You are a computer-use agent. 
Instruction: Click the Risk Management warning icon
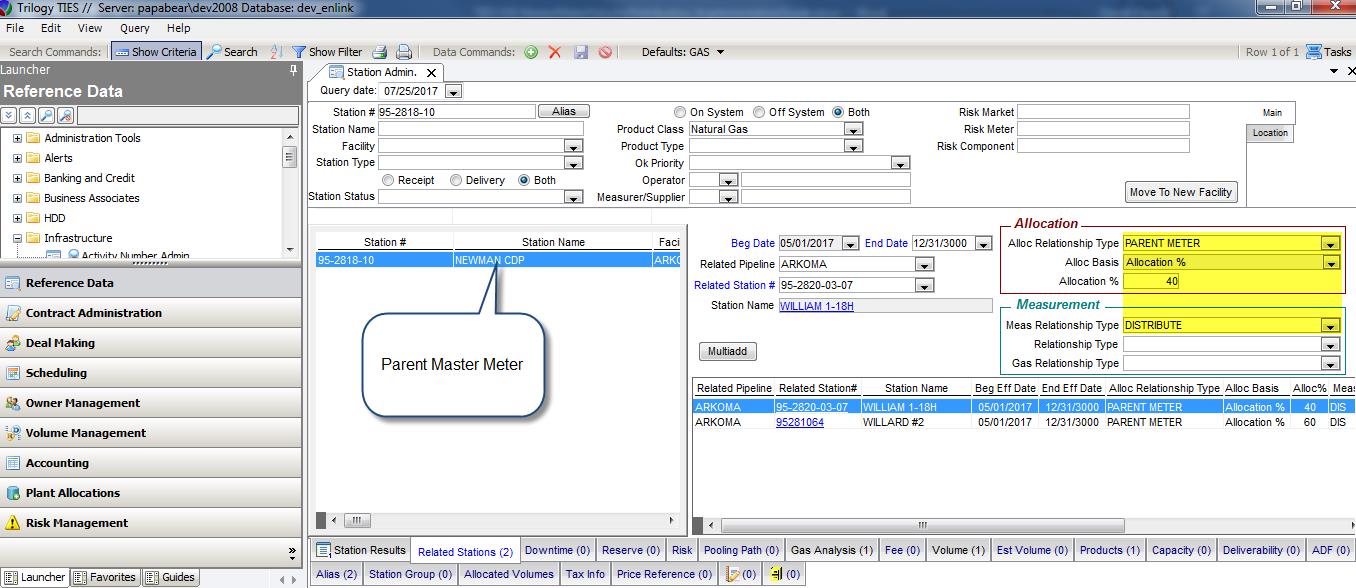(12, 523)
